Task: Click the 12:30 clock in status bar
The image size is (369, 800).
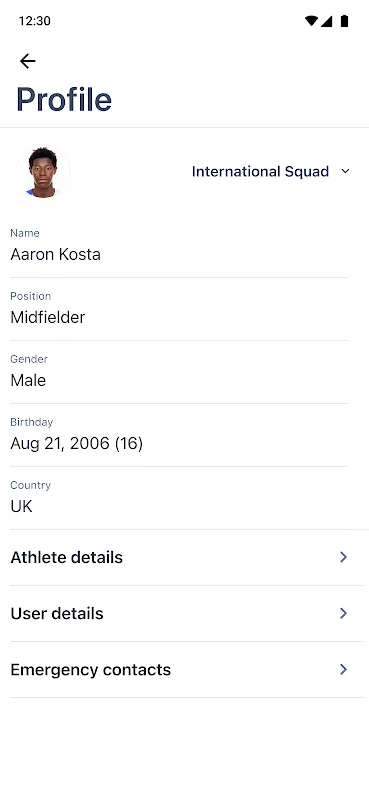Action: tap(35, 21)
